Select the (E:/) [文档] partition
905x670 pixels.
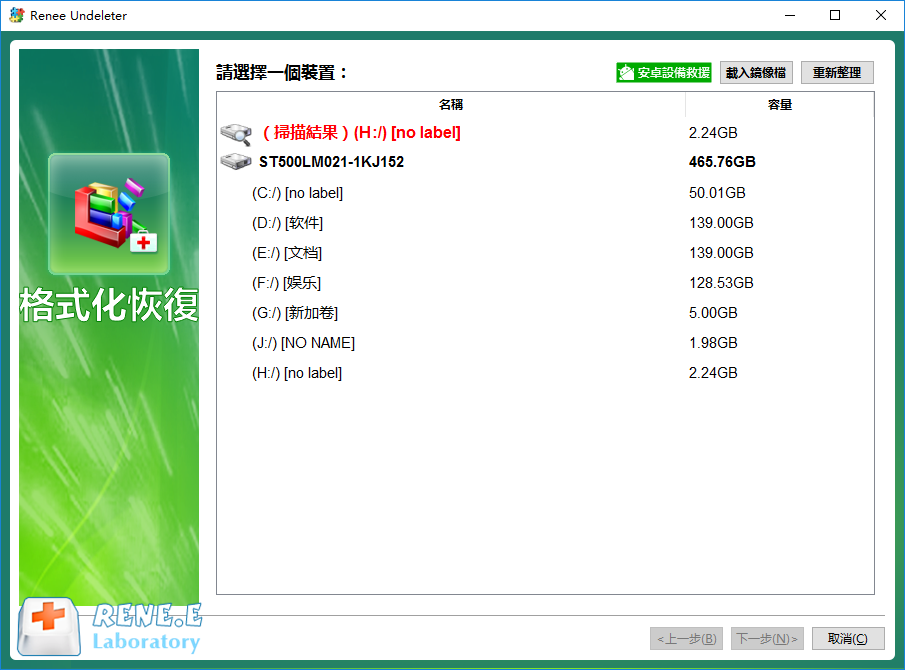coord(545,253)
